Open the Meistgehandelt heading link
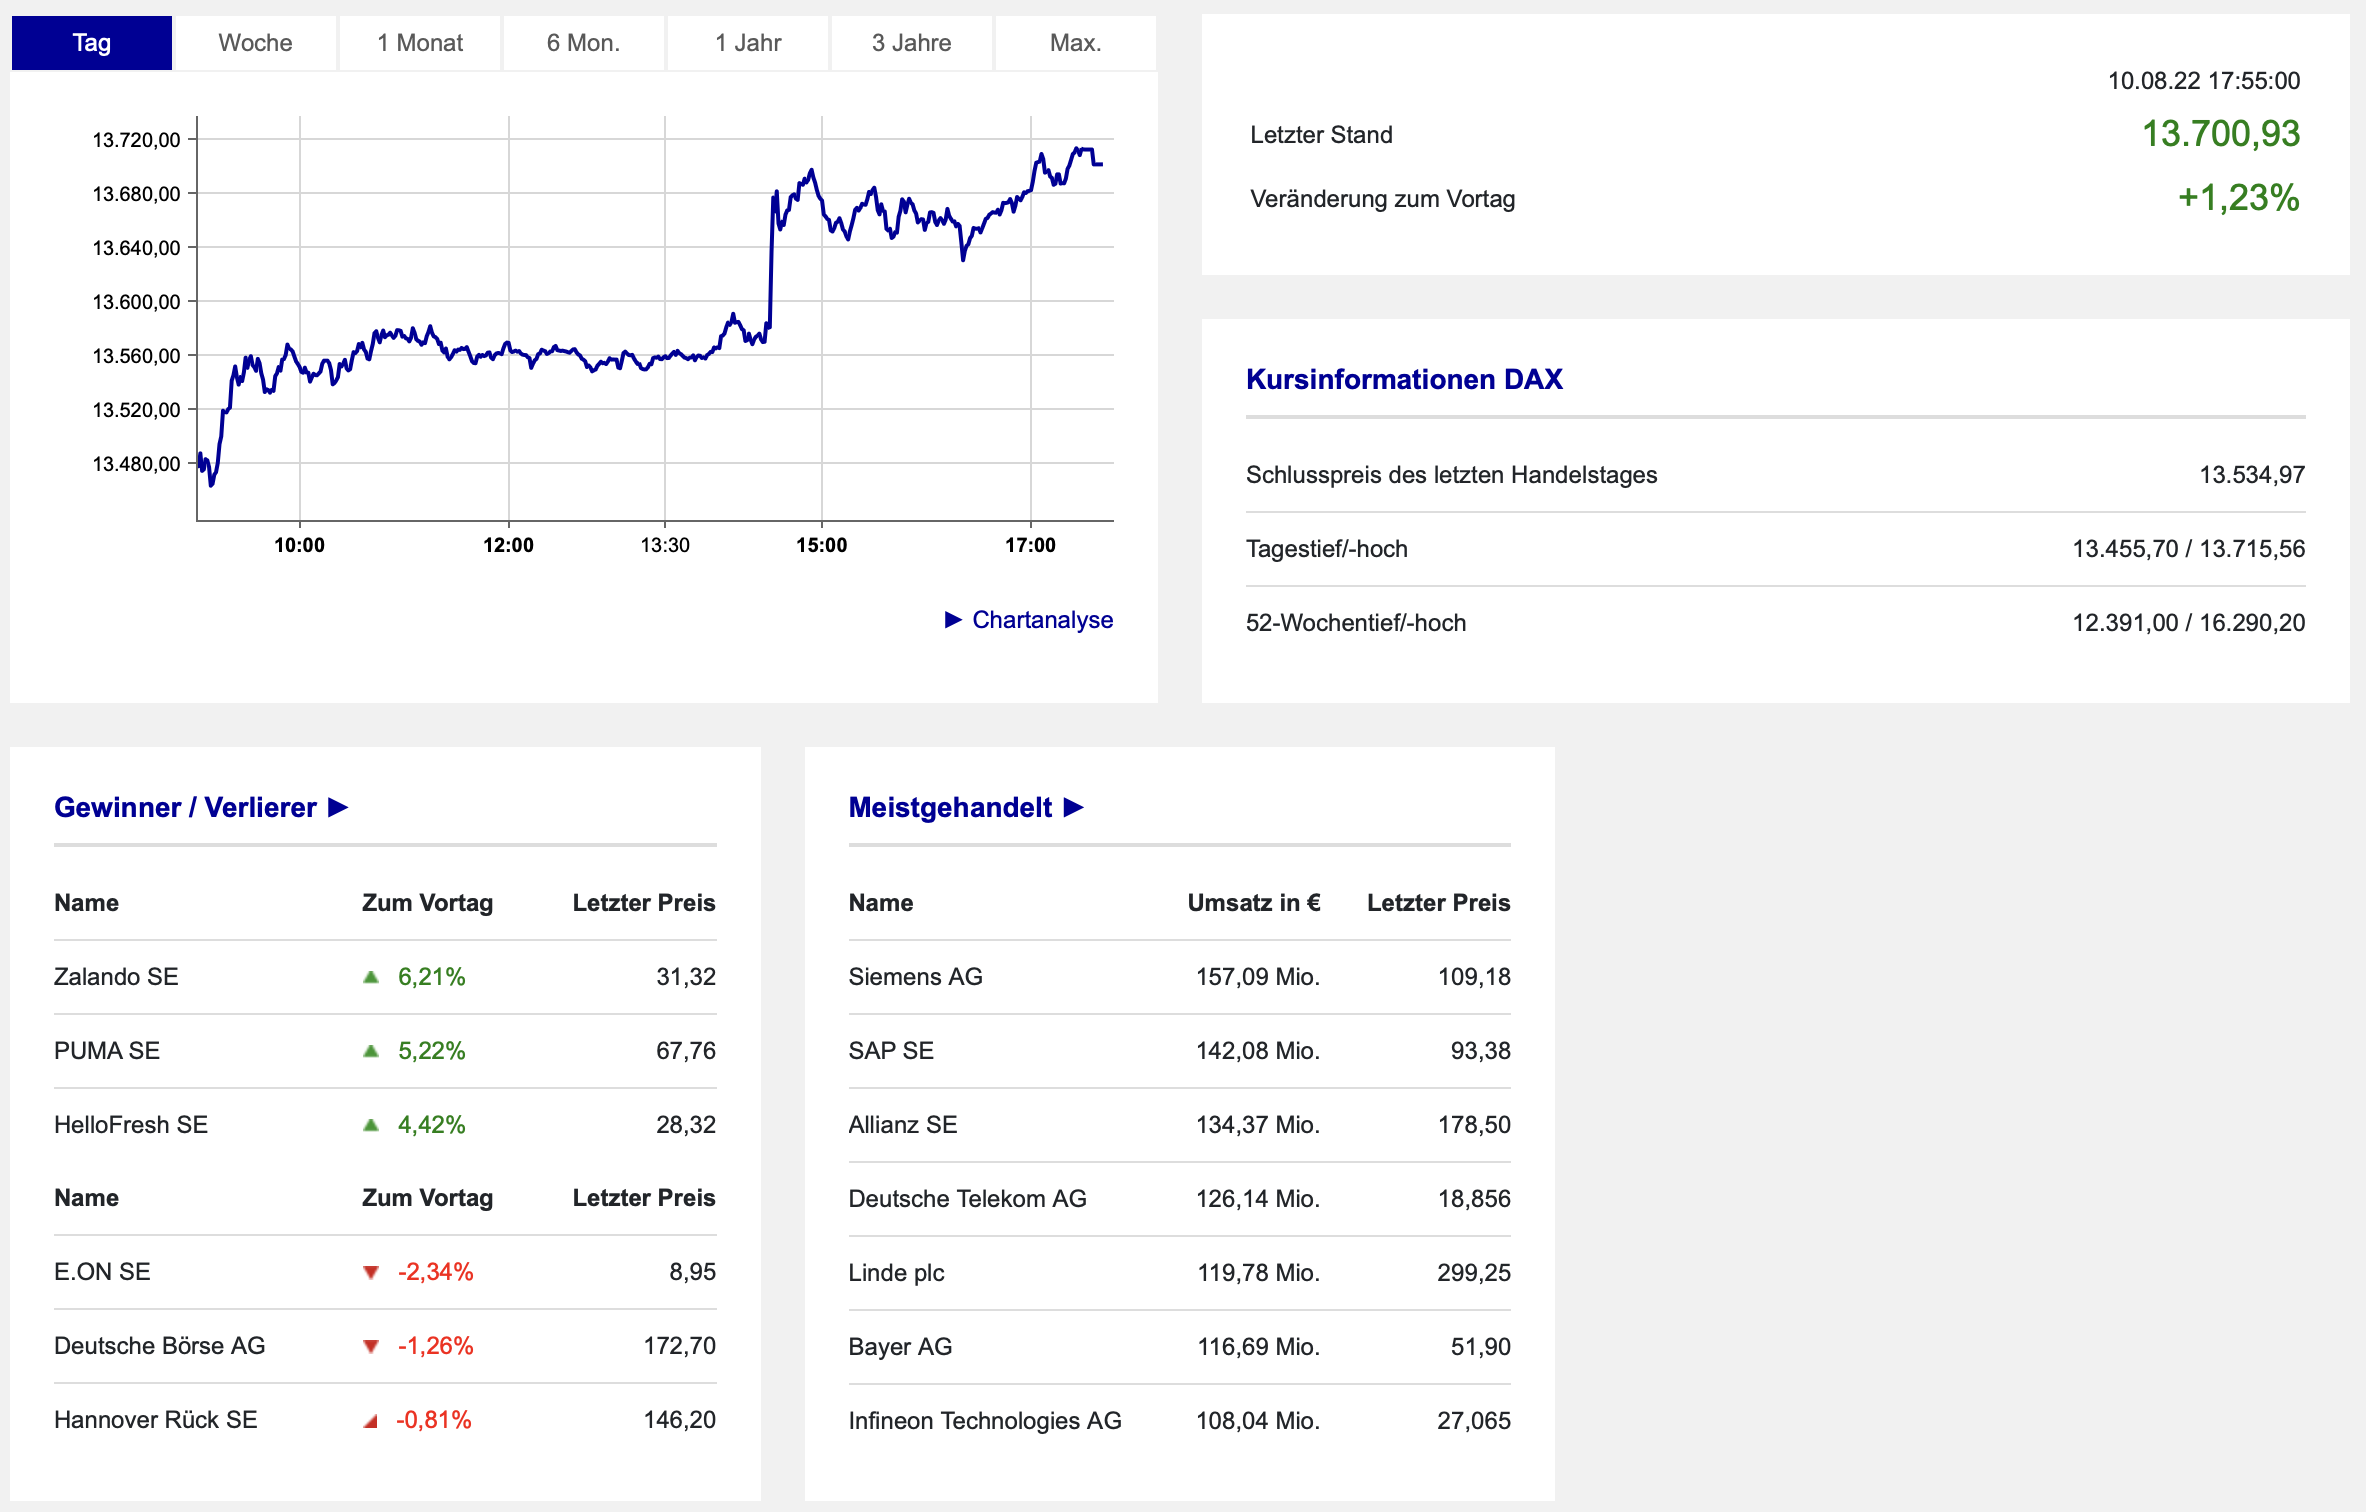 tap(949, 807)
